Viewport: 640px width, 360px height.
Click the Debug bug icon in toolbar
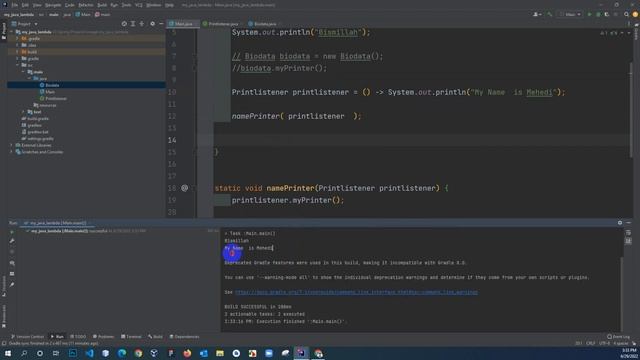598,14
